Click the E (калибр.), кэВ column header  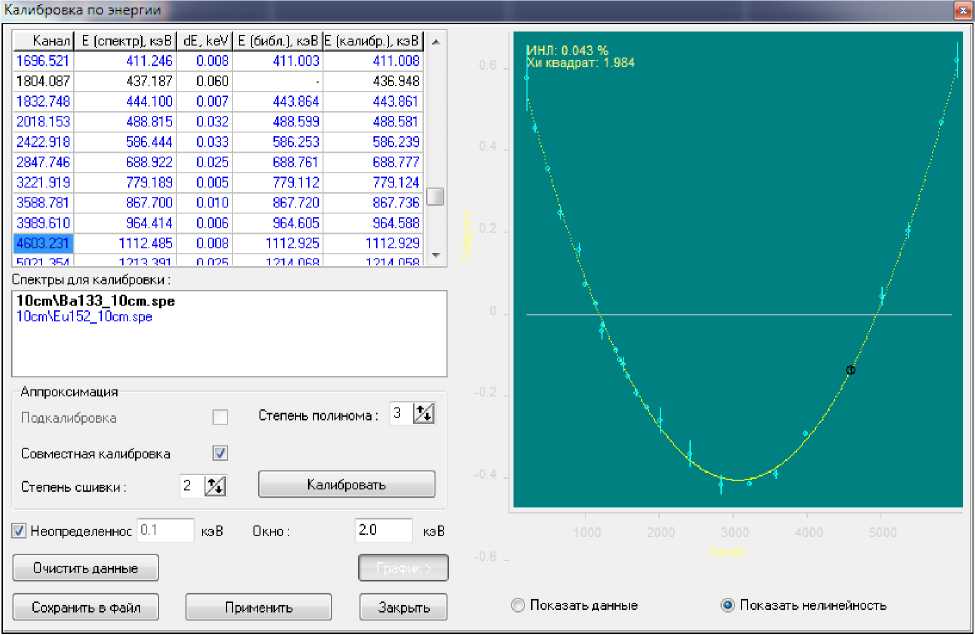[373, 41]
